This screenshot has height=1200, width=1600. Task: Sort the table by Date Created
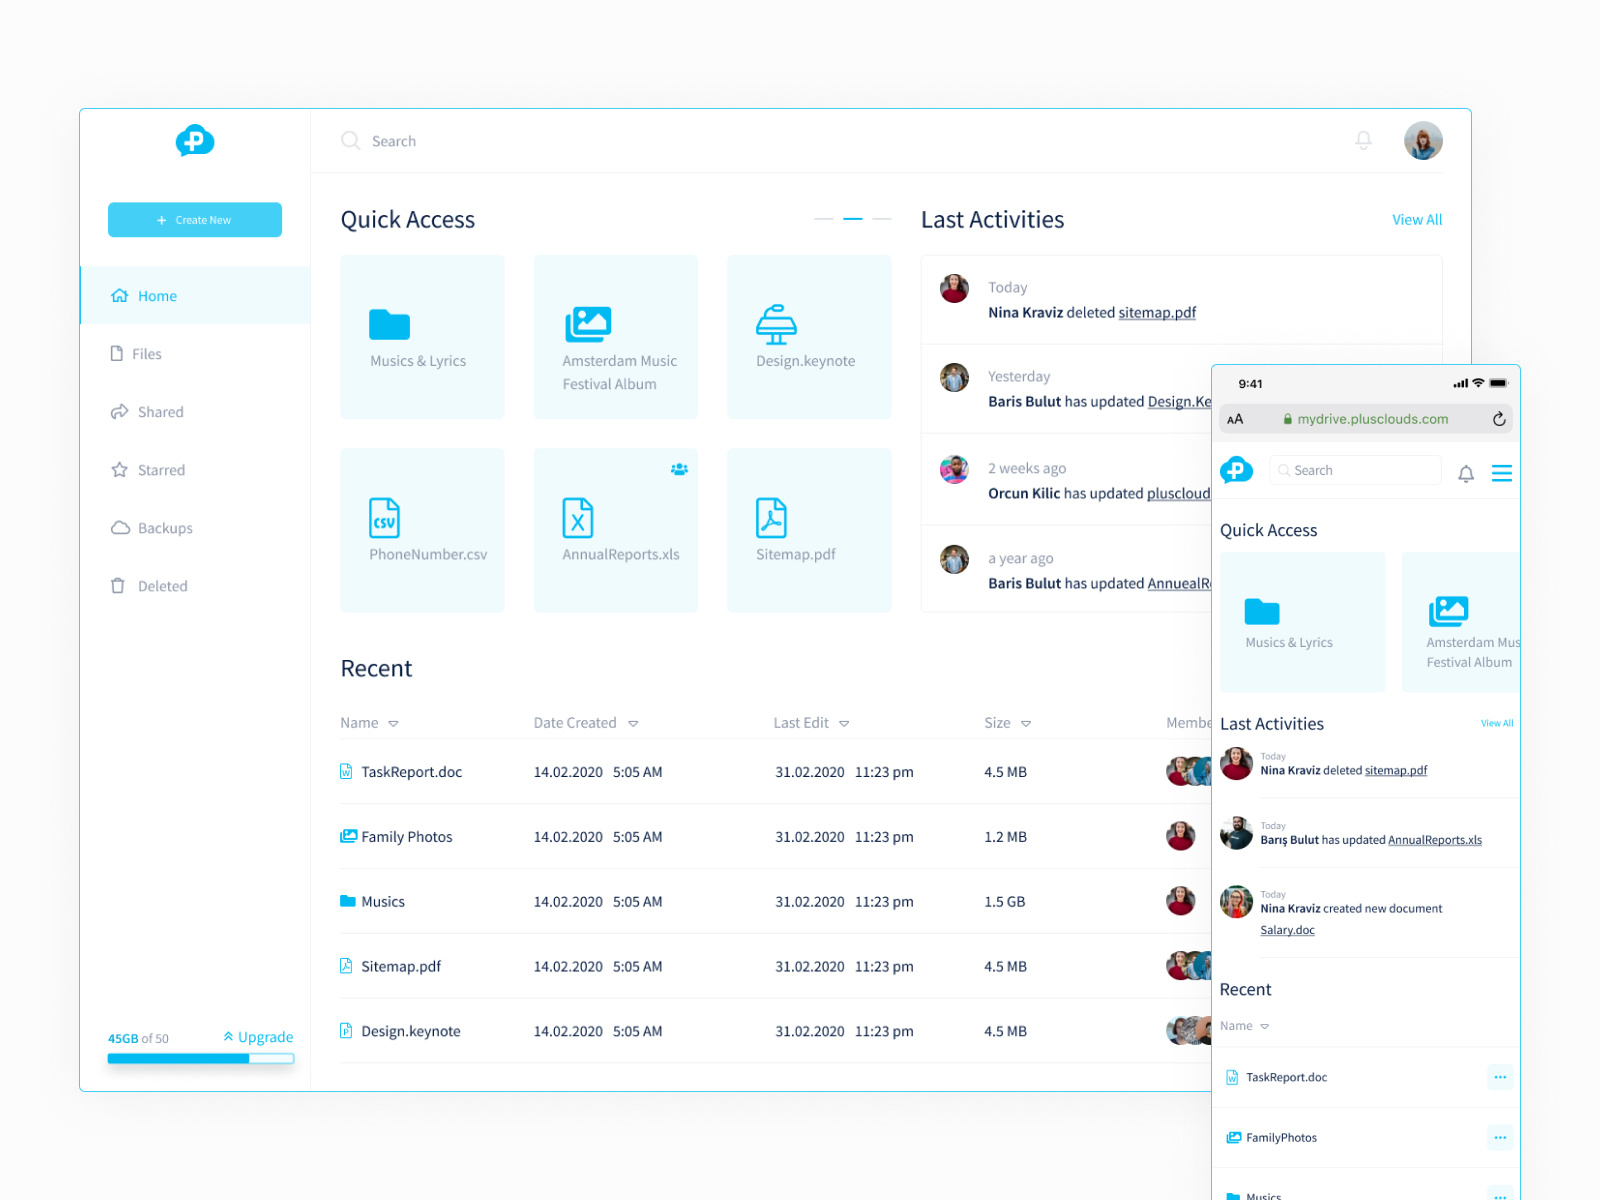586,722
